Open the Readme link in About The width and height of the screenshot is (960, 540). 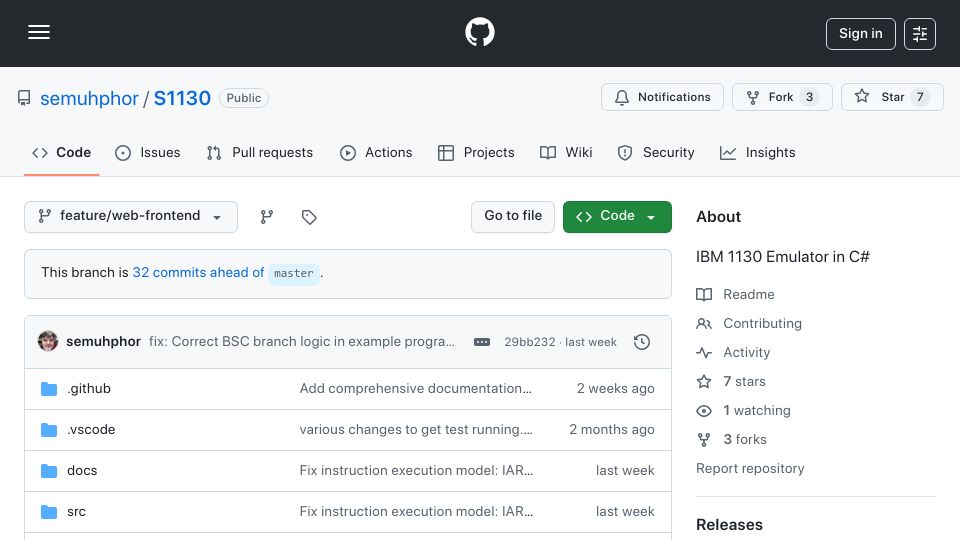[x=749, y=294]
